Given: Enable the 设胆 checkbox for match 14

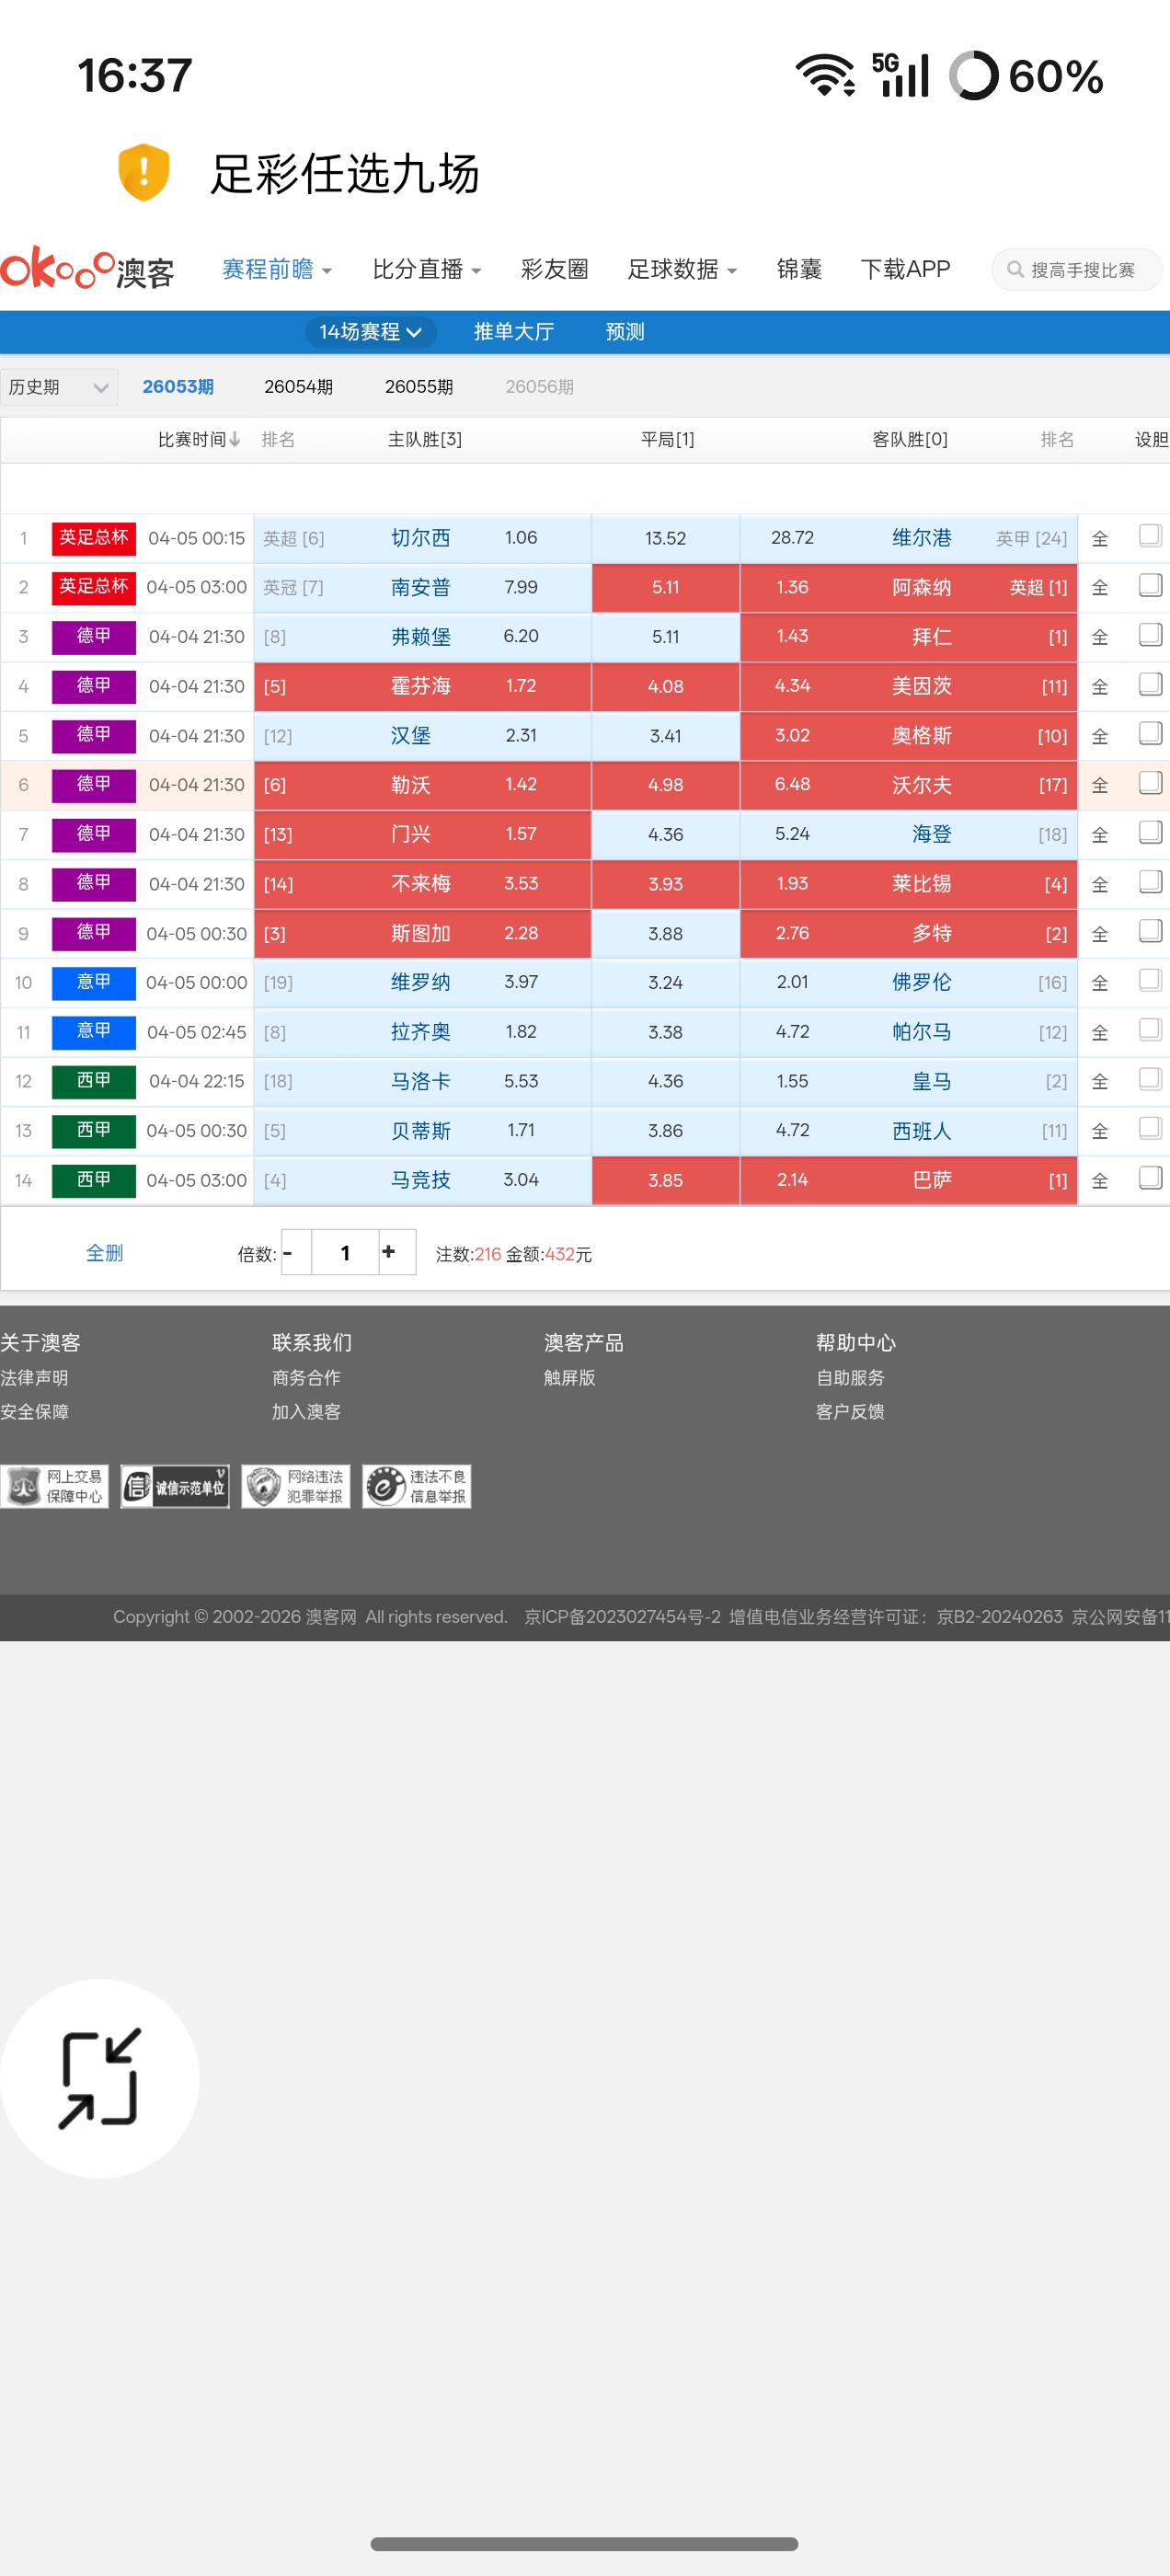Looking at the screenshot, I should pos(1150,1178).
